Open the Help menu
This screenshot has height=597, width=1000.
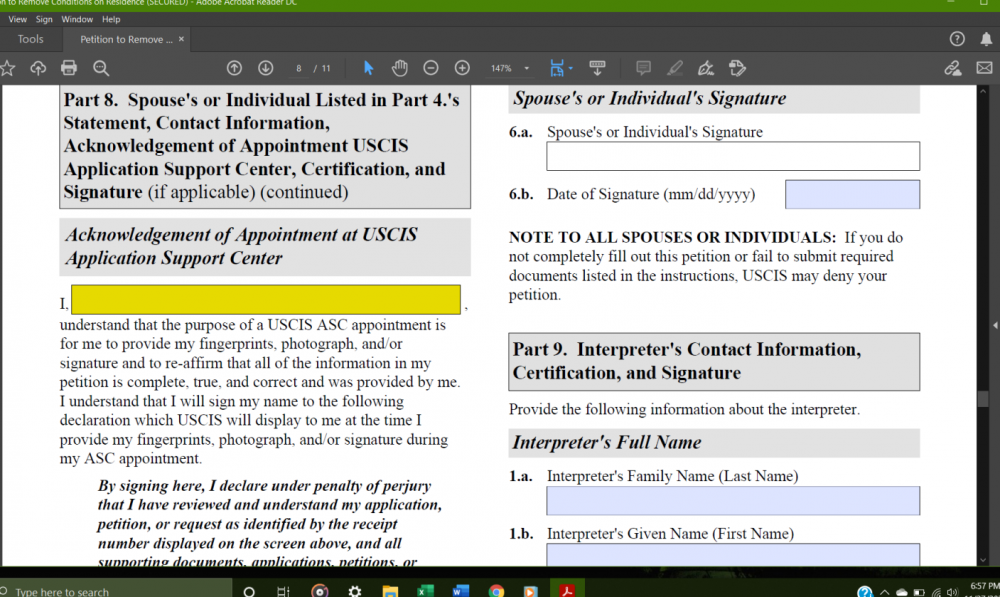coord(111,19)
